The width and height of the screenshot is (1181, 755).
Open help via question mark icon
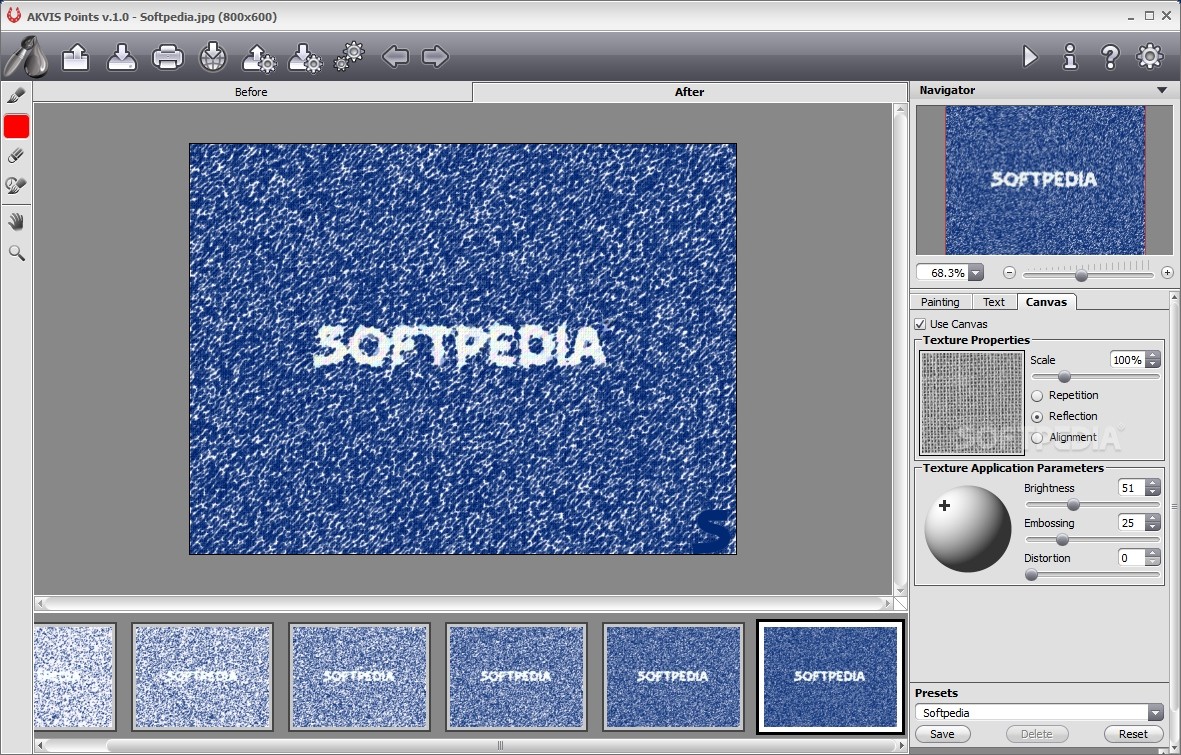click(x=1109, y=57)
